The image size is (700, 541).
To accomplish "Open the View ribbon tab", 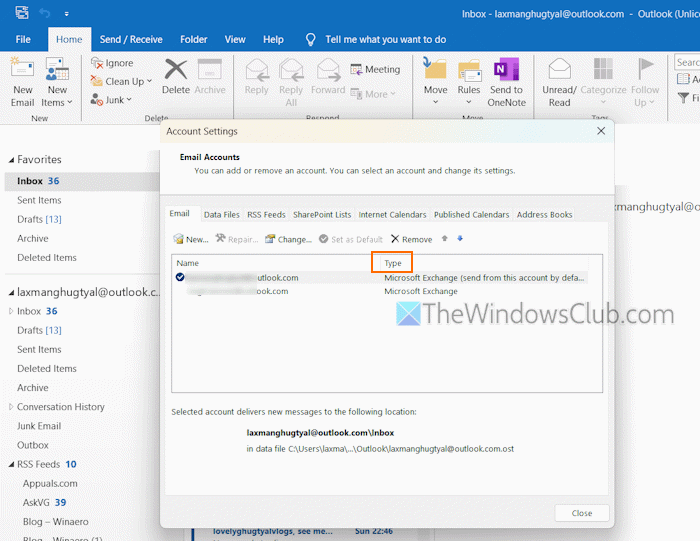I will pyautogui.click(x=235, y=39).
